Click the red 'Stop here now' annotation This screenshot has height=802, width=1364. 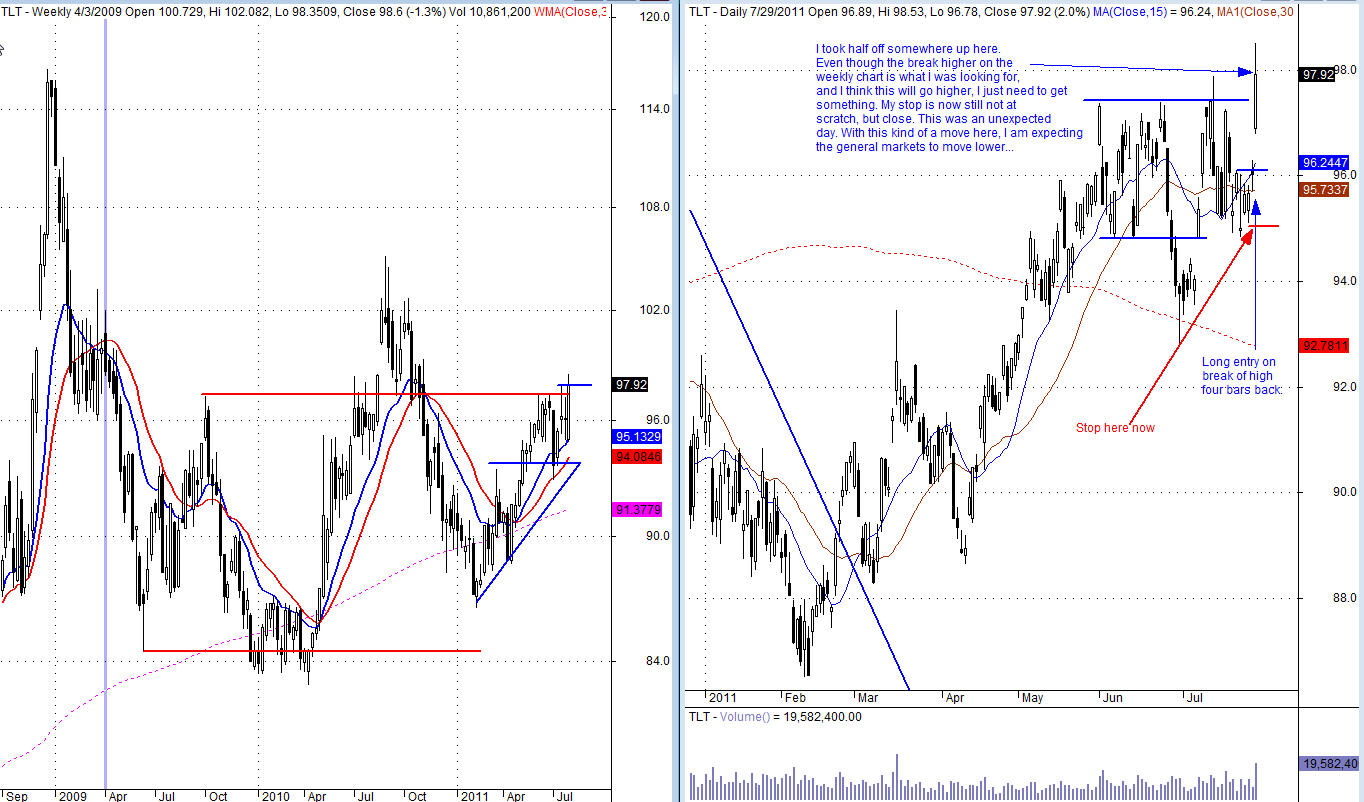pos(1115,428)
